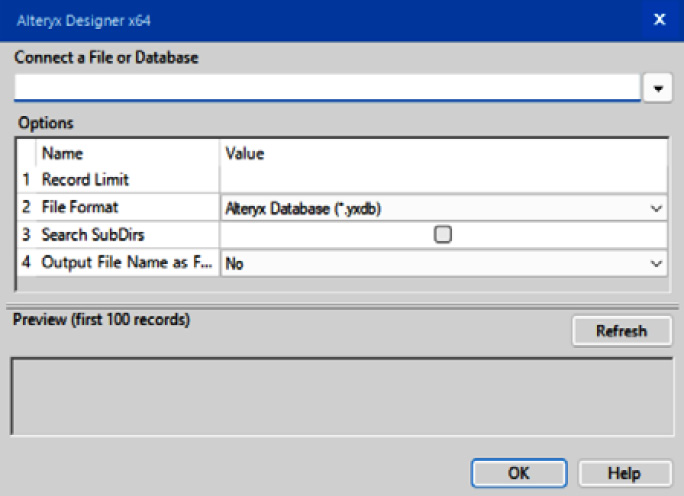The width and height of the screenshot is (684, 496).
Task: Confirm with the OK button
Action: click(519, 473)
